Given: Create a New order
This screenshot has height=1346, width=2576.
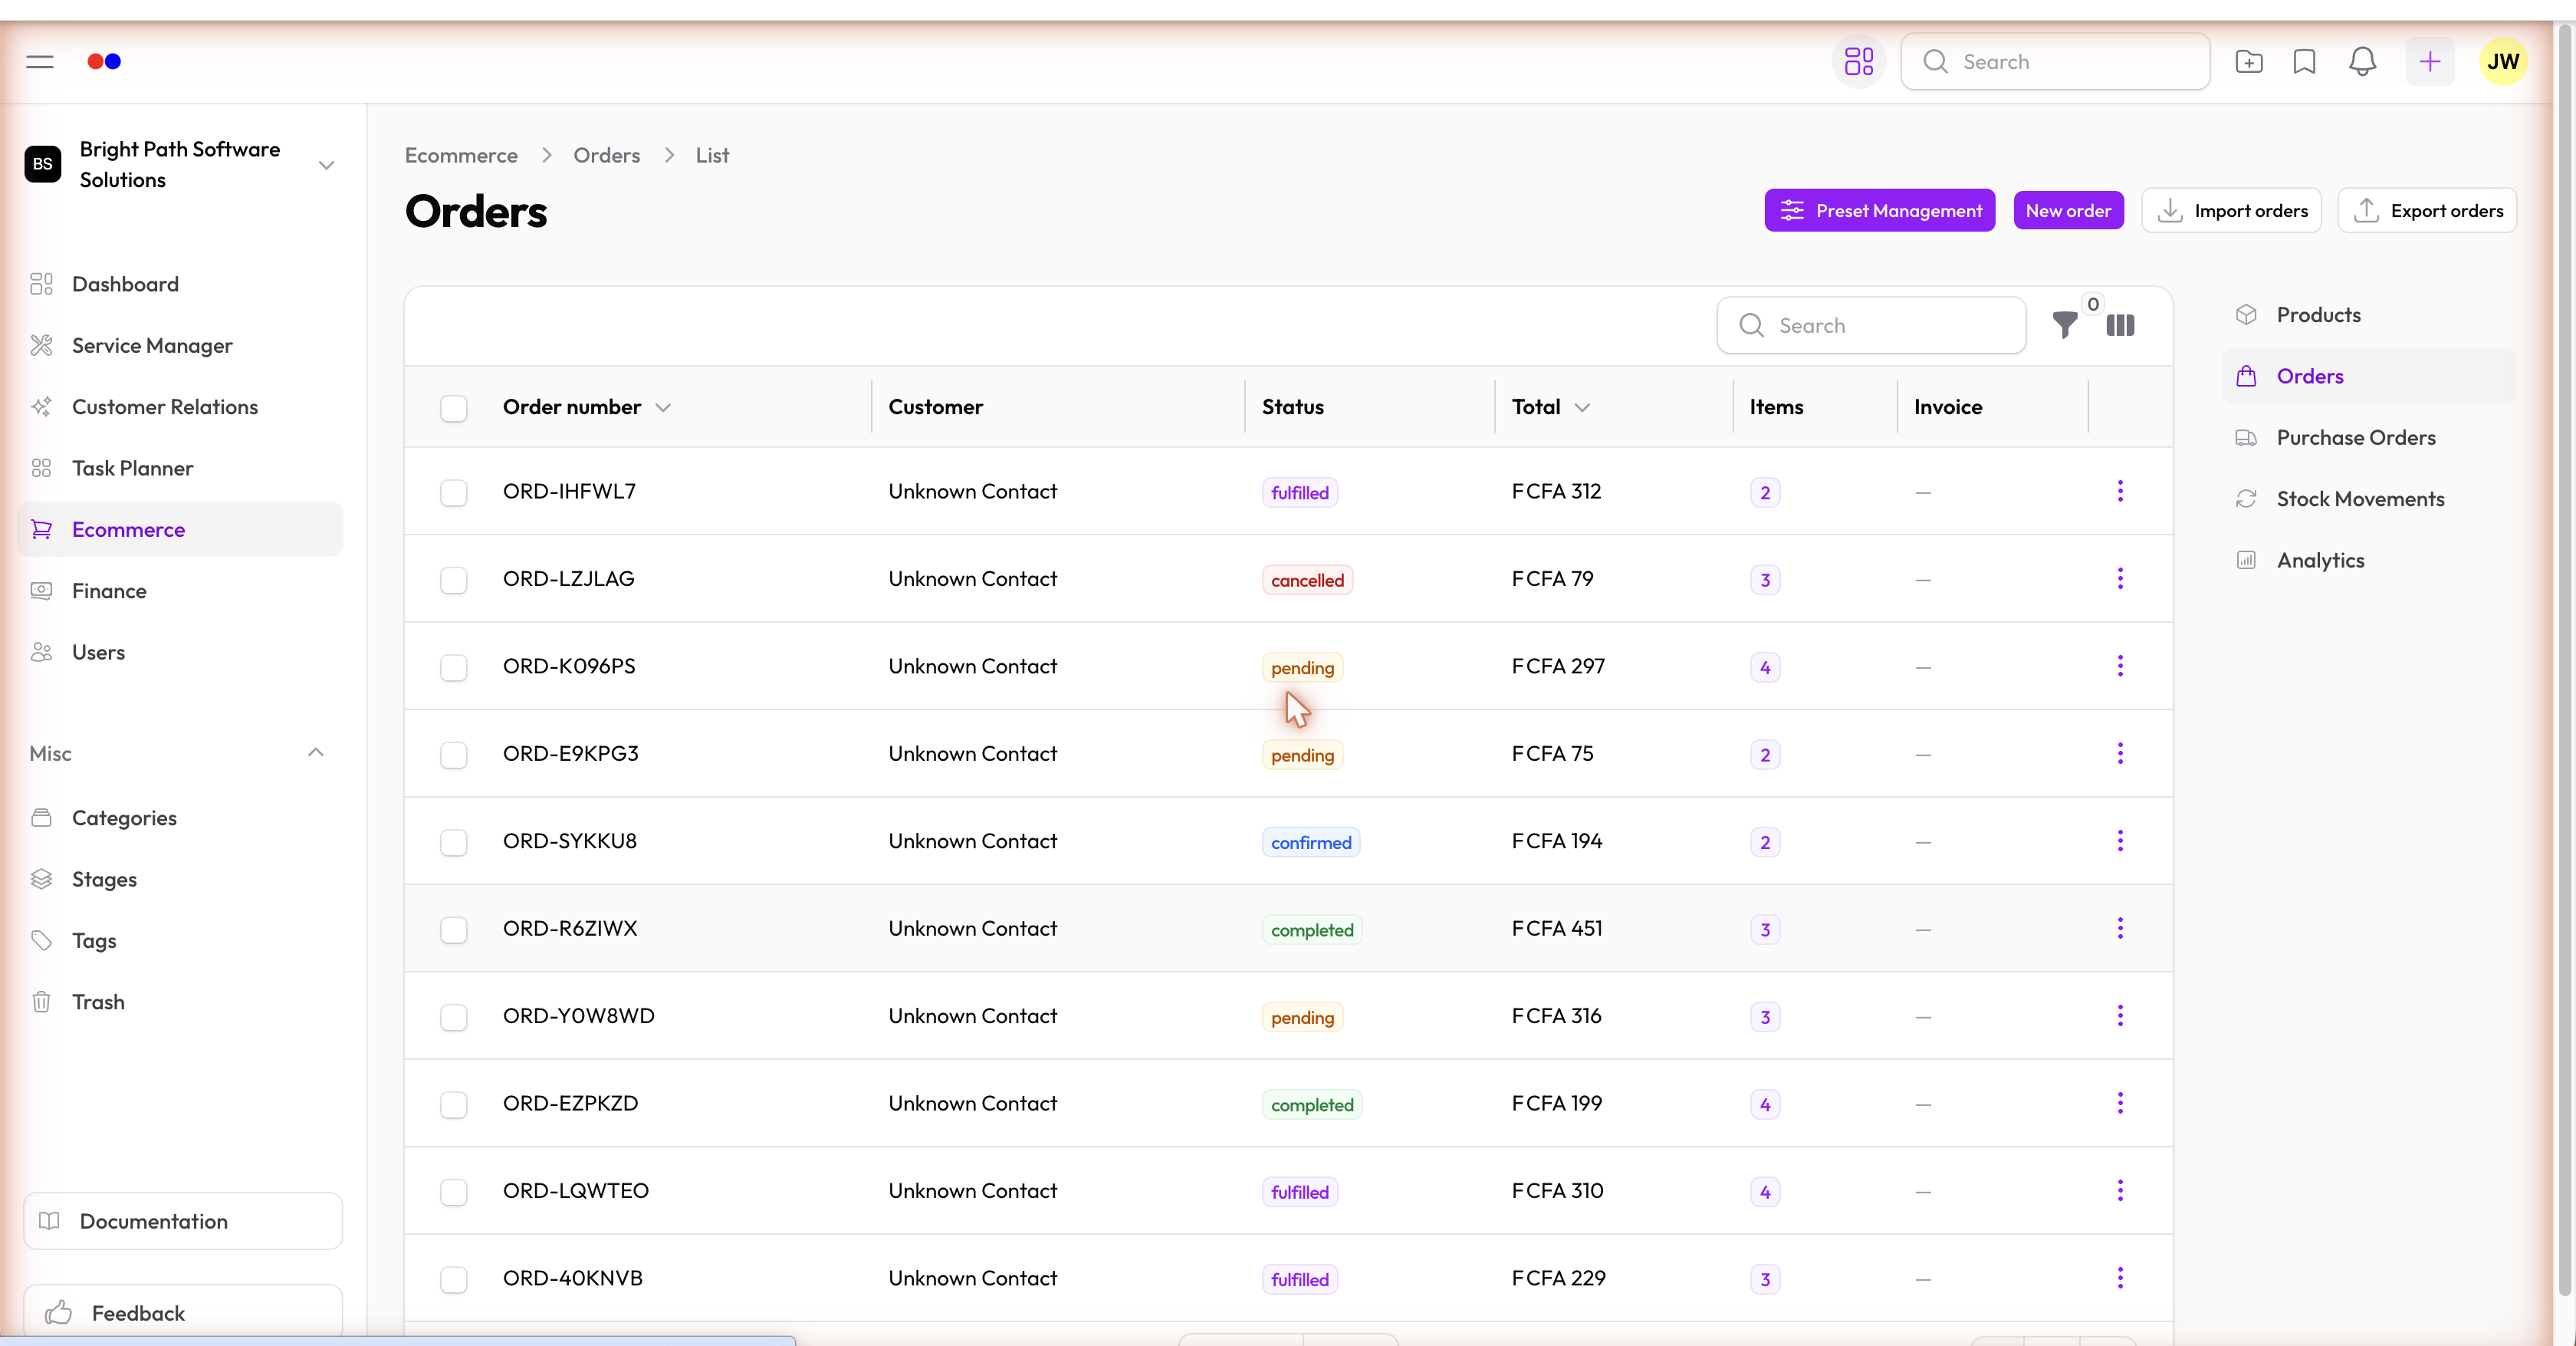Looking at the screenshot, I should 2068,211.
